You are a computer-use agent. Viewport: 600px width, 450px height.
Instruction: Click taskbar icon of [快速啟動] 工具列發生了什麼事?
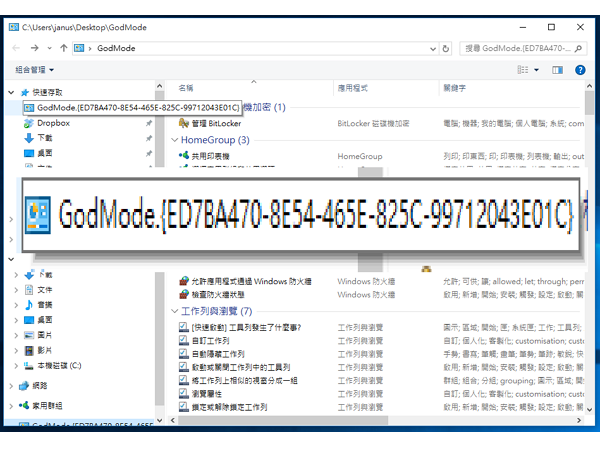tap(184, 327)
